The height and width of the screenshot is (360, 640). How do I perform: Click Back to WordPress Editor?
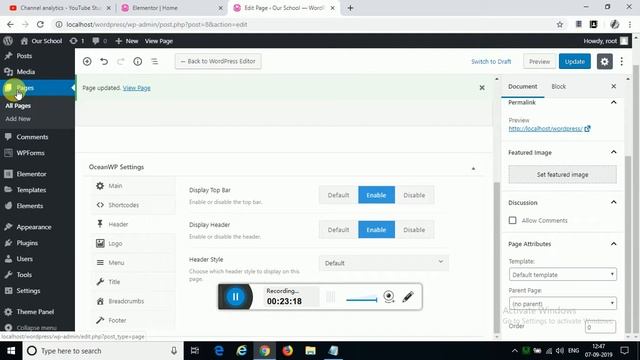tap(218, 61)
